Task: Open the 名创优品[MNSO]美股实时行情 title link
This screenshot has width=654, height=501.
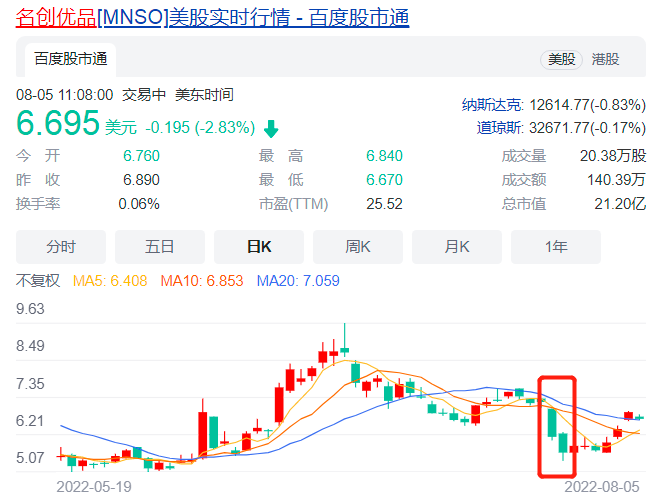Action: pyautogui.click(x=212, y=18)
